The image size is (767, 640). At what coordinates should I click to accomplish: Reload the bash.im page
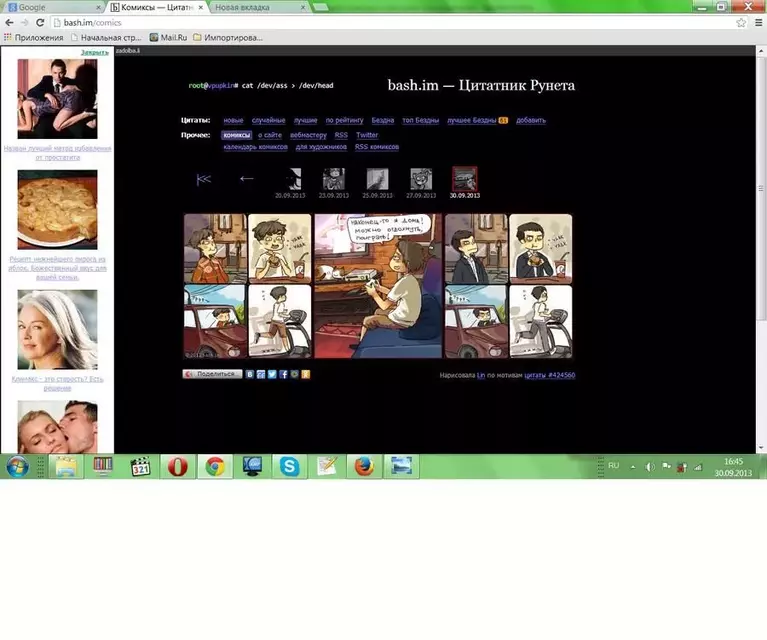pyautogui.click(x=40, y=23)
